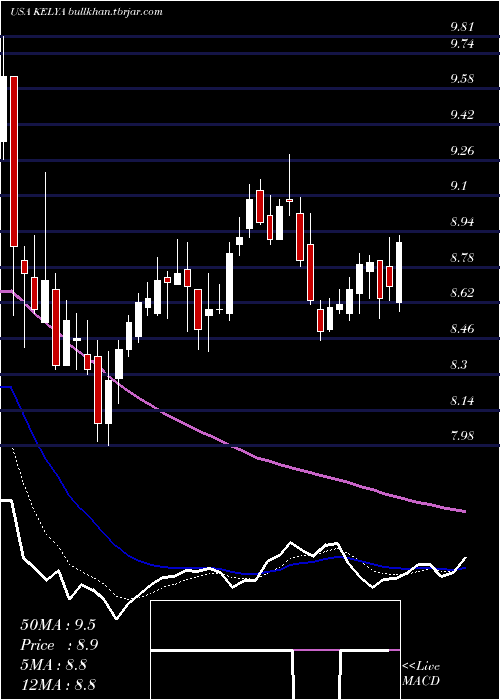Click the 8.46 price axis label
The height and width of the screenshot is (700, 500).
(462, 329)
